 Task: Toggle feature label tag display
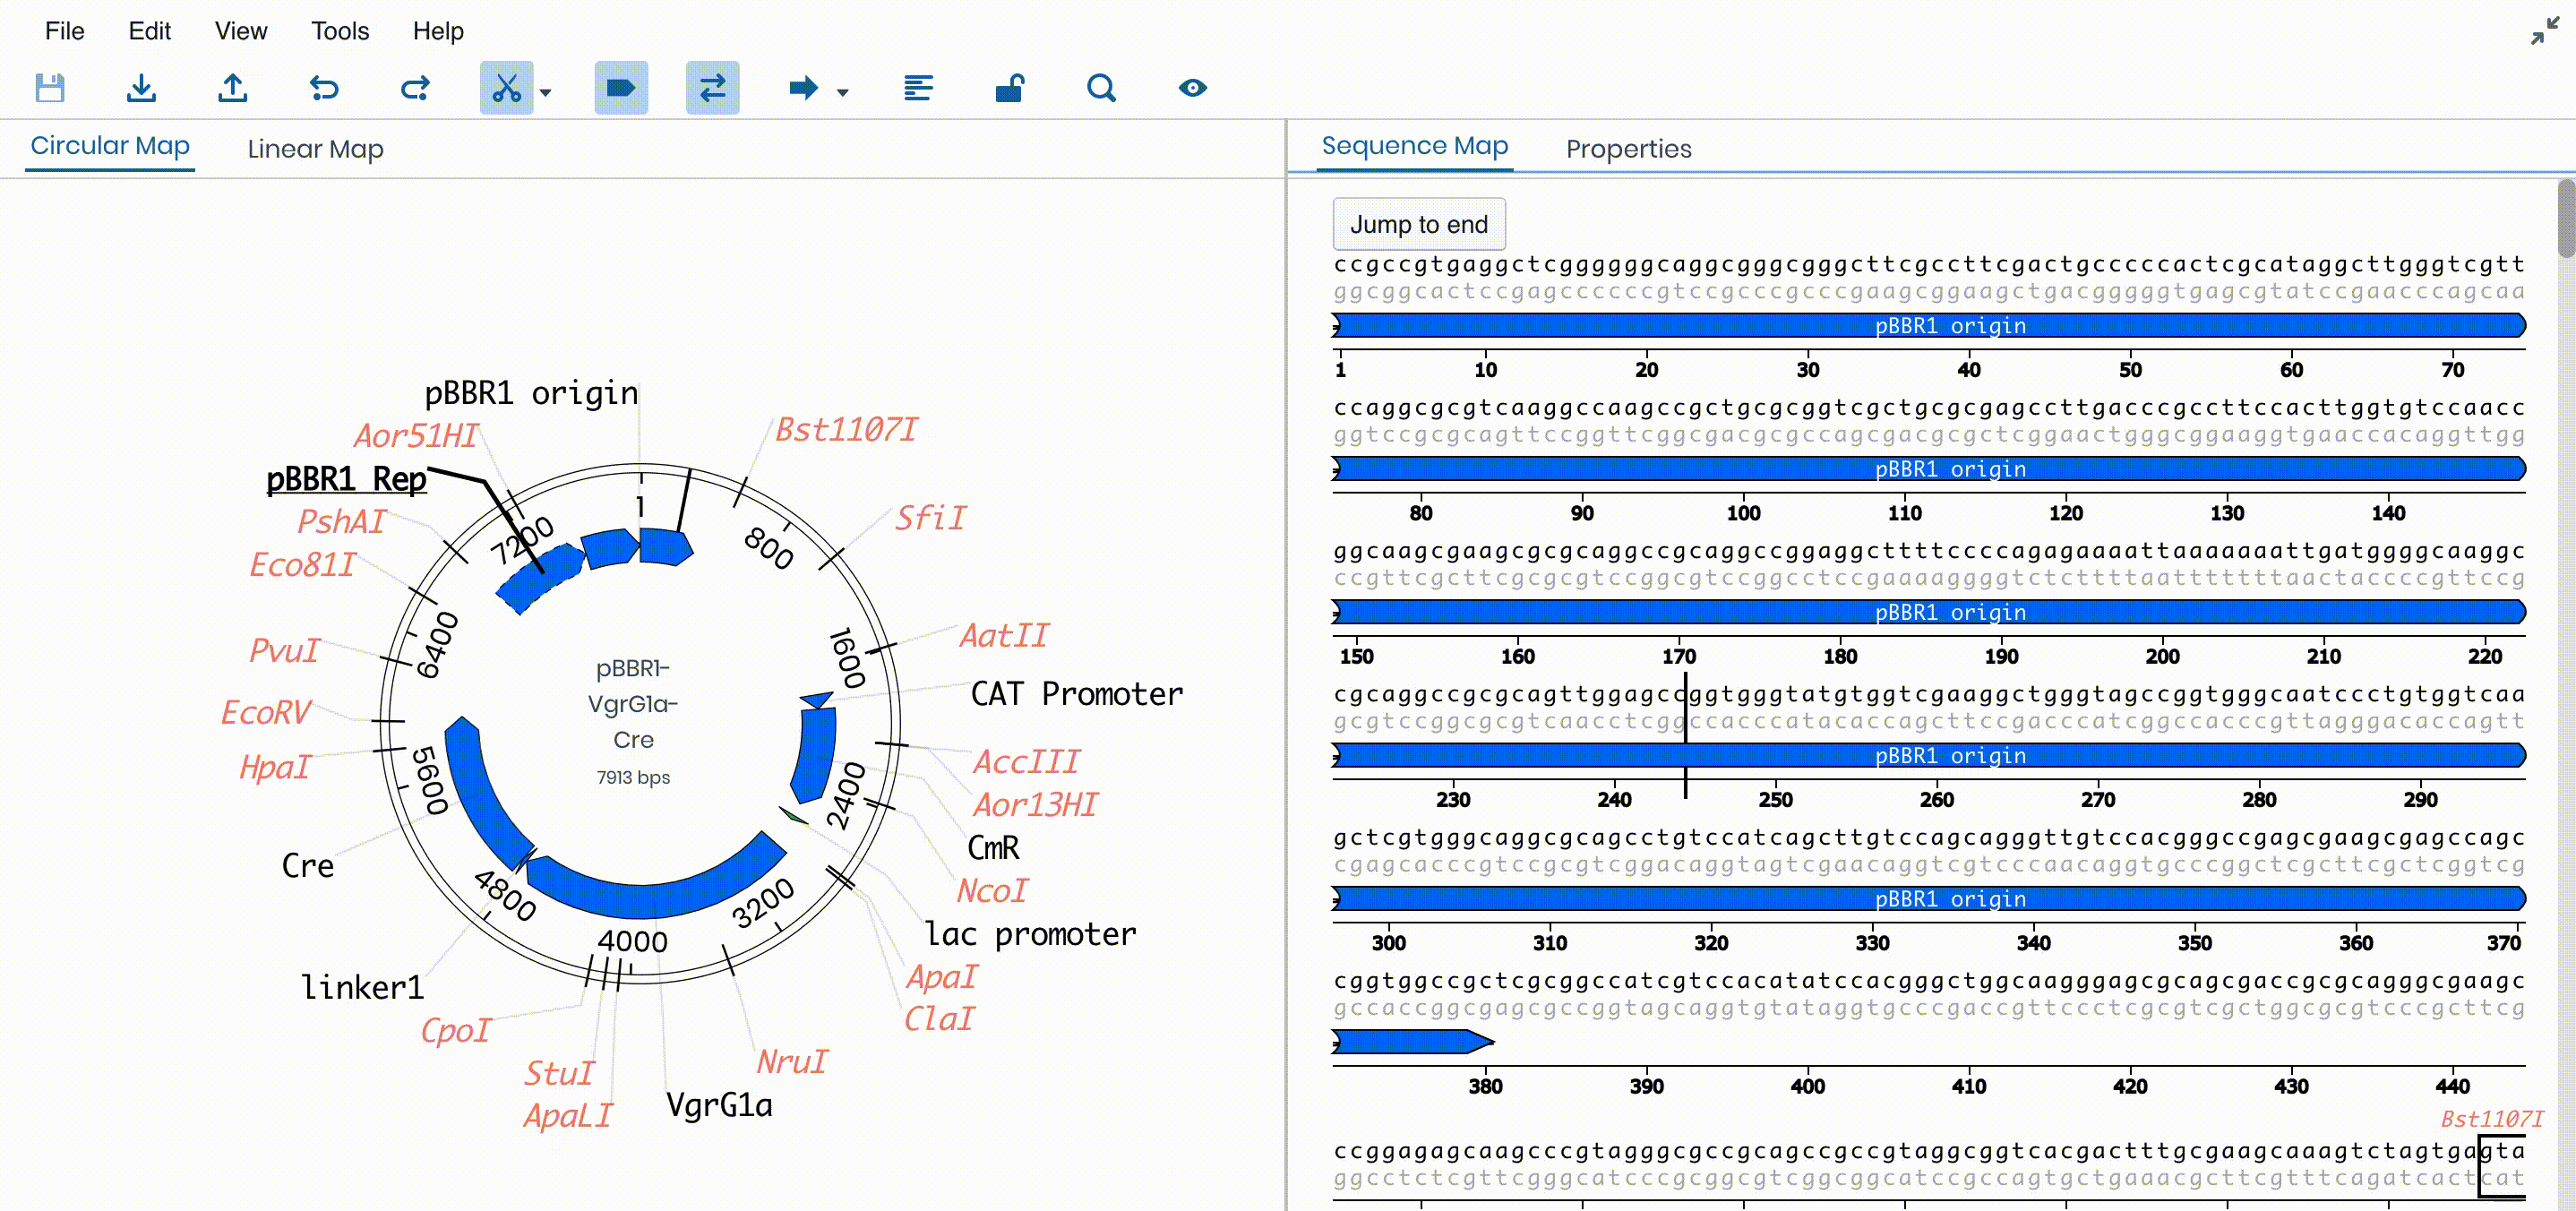pyautogui.click(x=621, y=88)
